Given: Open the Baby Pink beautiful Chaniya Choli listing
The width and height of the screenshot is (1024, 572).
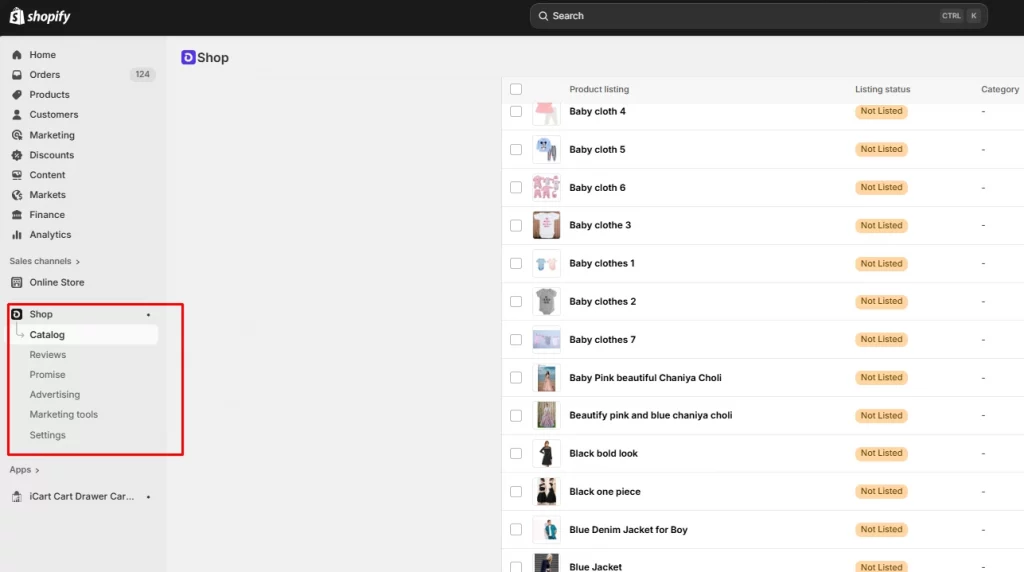Looking at the screenshot, I should coord(645,378).
